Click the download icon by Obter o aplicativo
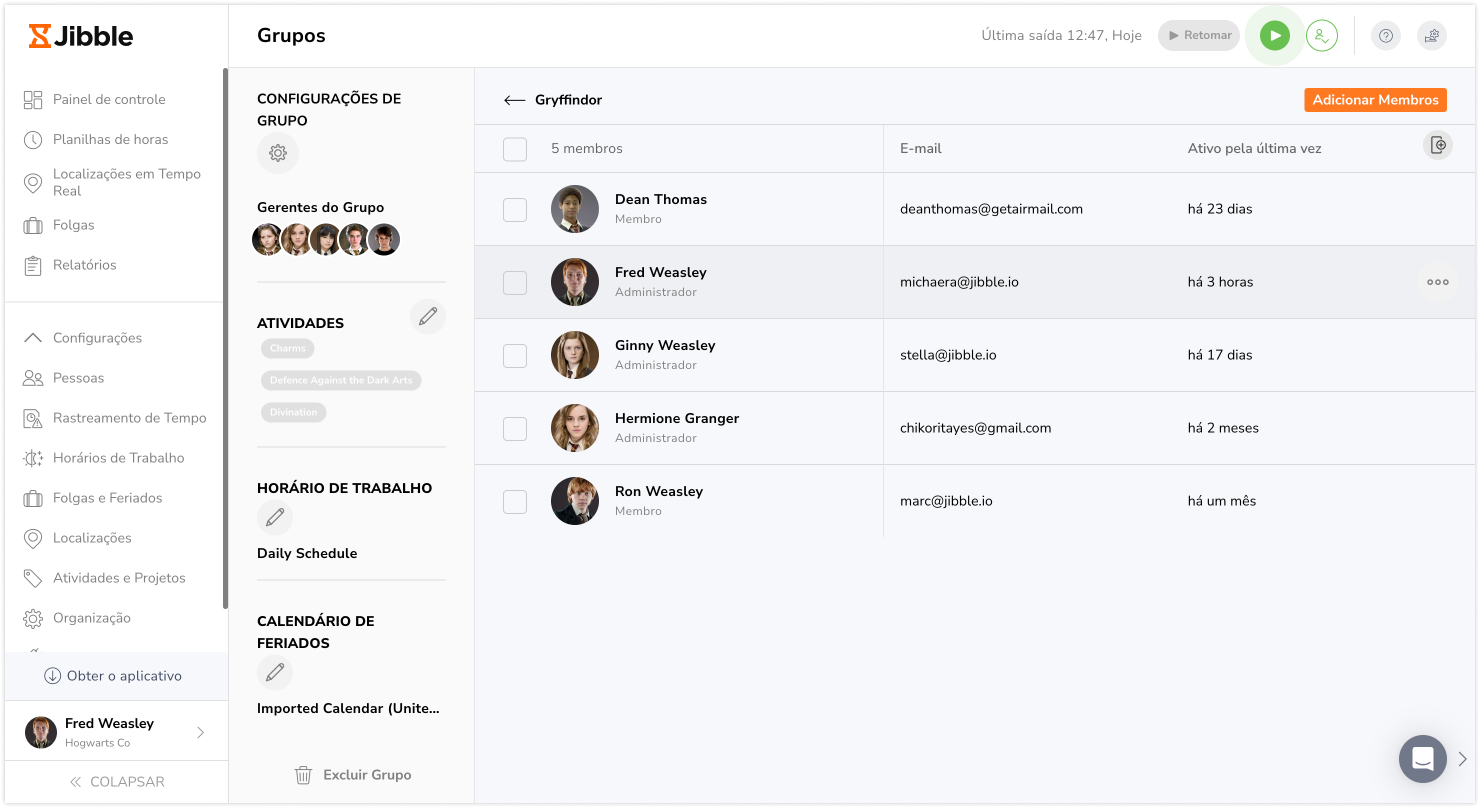Screen dimensions: 1480x808 53,676
